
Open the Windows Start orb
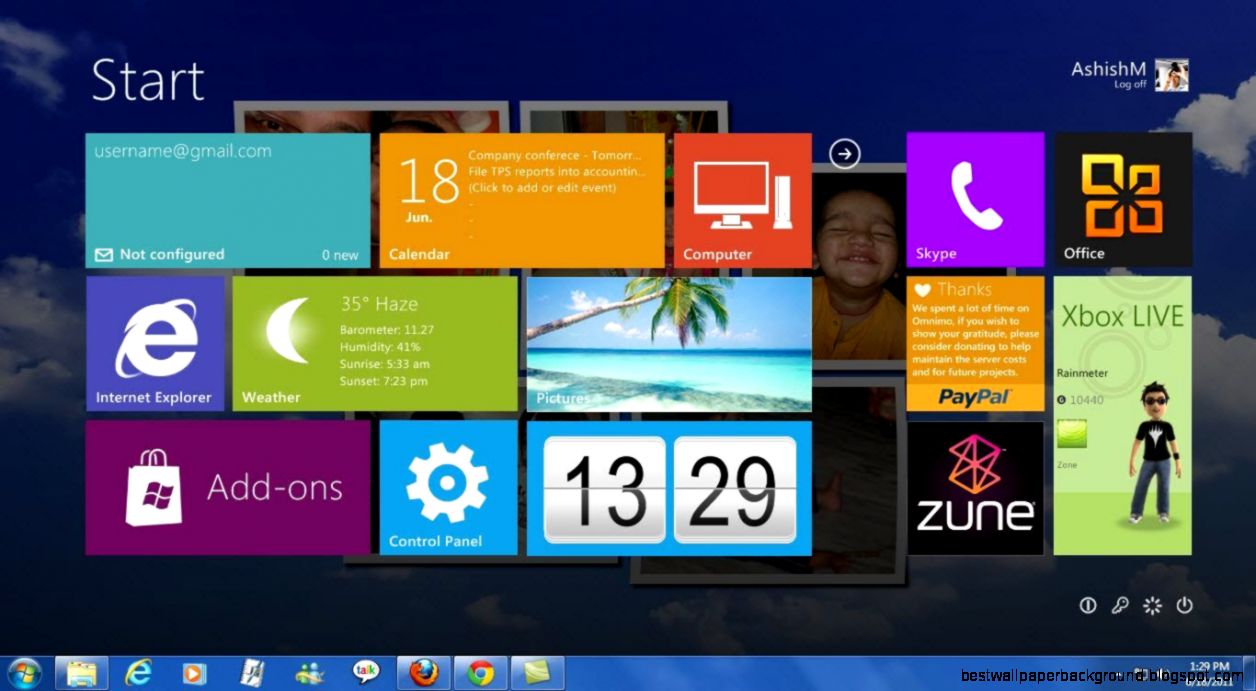[23, 673]
